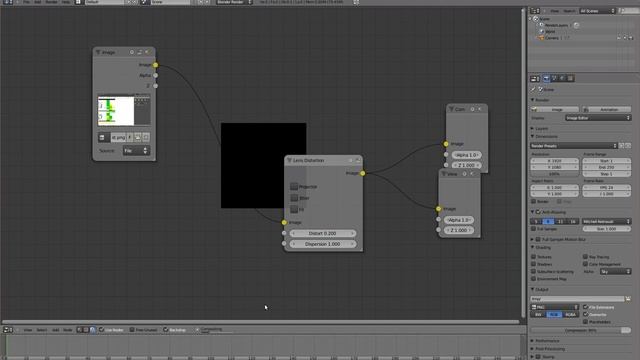The width and height of the screenshot is (640, 360).
Task: Click the Distort value field
Action: (322, 233)
